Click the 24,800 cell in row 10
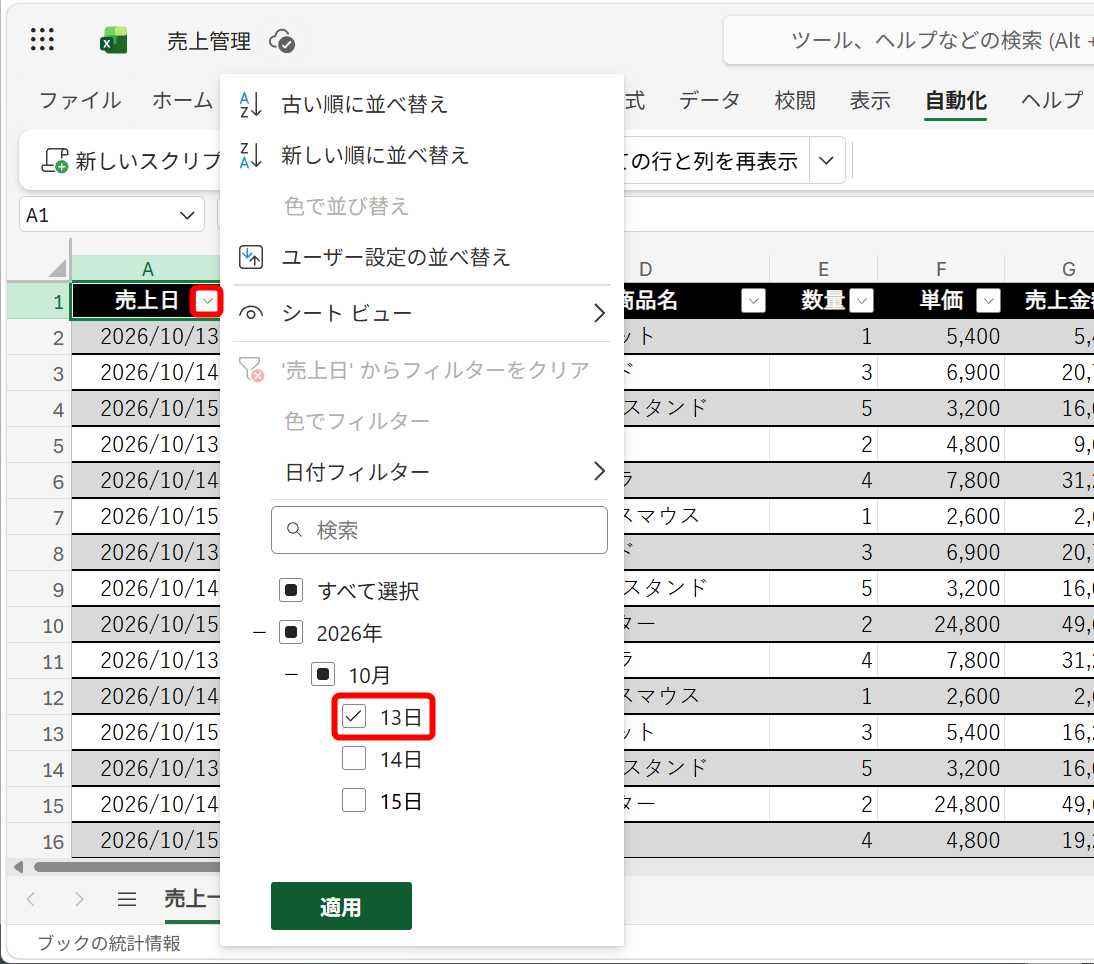 [941, 624]
